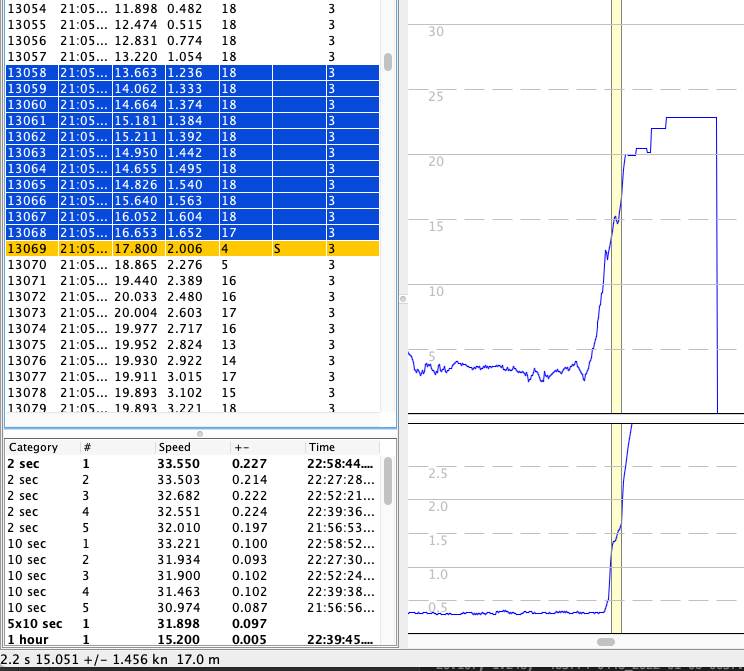Image resolution: width=744 pixels, height=671 pixels.
Task: Click the Speed column header in results
Action: tap(174, 447)
